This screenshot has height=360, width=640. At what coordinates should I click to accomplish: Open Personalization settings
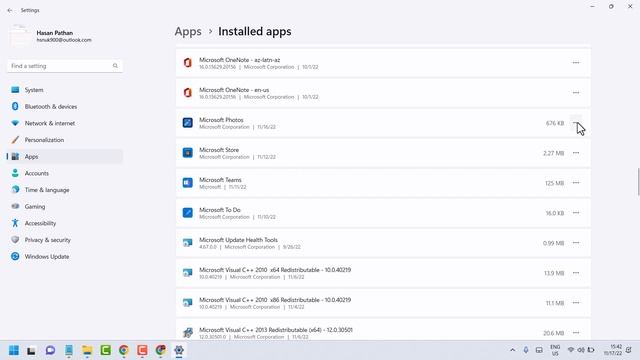tap(64, 140)
